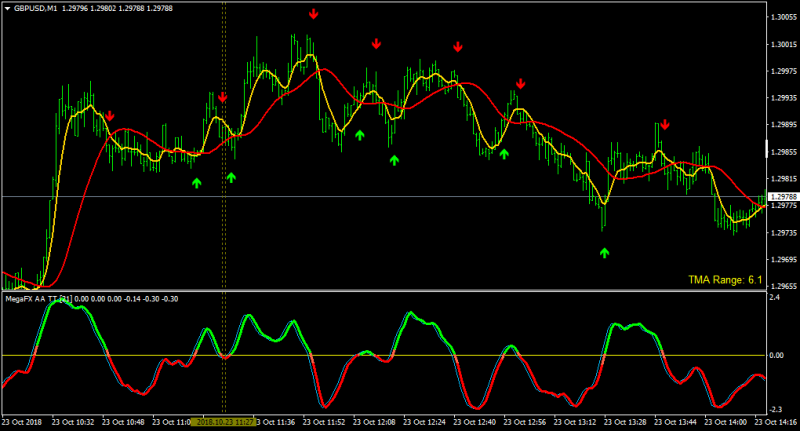Click the triangle dropdown beside GBPUSD,M1 title
This screenshot has width=800, height=431.
(x=8, y=9)
